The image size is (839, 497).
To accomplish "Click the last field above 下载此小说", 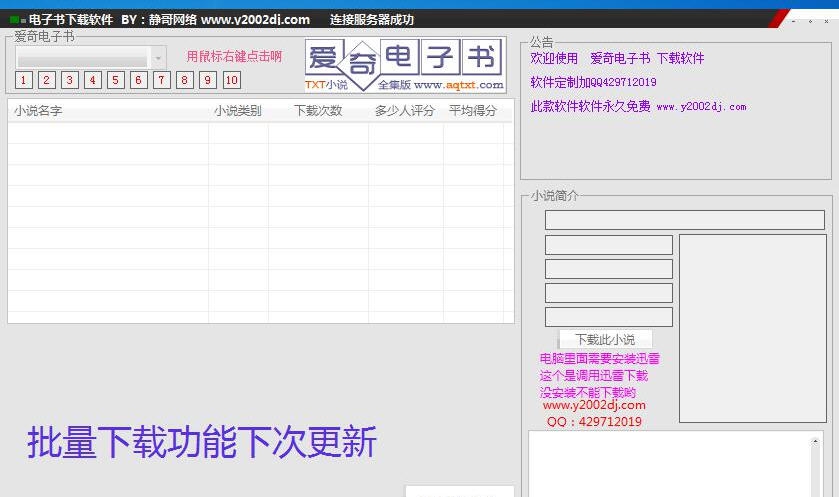I will click(x=609, y=317).
